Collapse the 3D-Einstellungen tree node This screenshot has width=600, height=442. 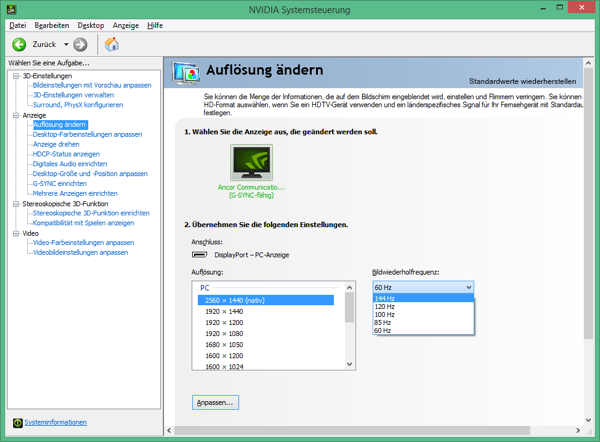point(16,76)
